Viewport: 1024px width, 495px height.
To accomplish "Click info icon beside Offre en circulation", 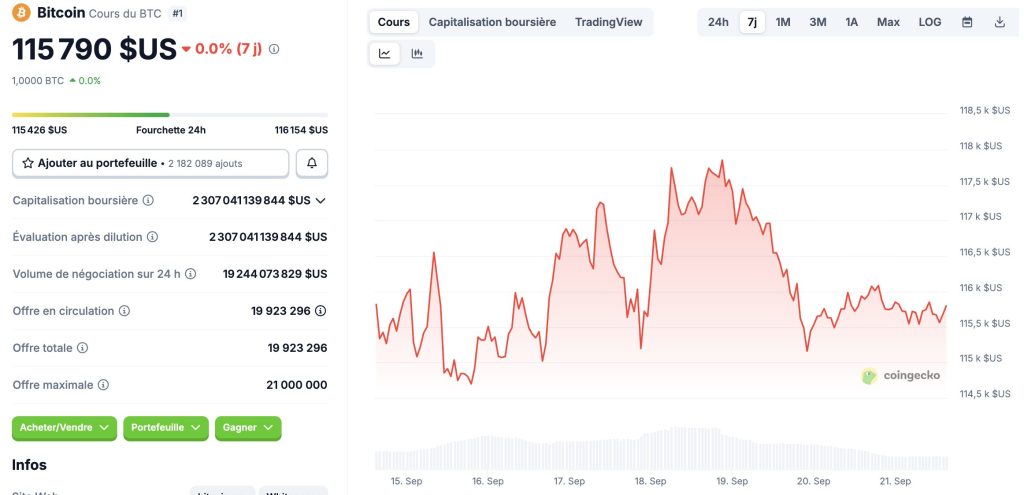I will coord(124,311).
